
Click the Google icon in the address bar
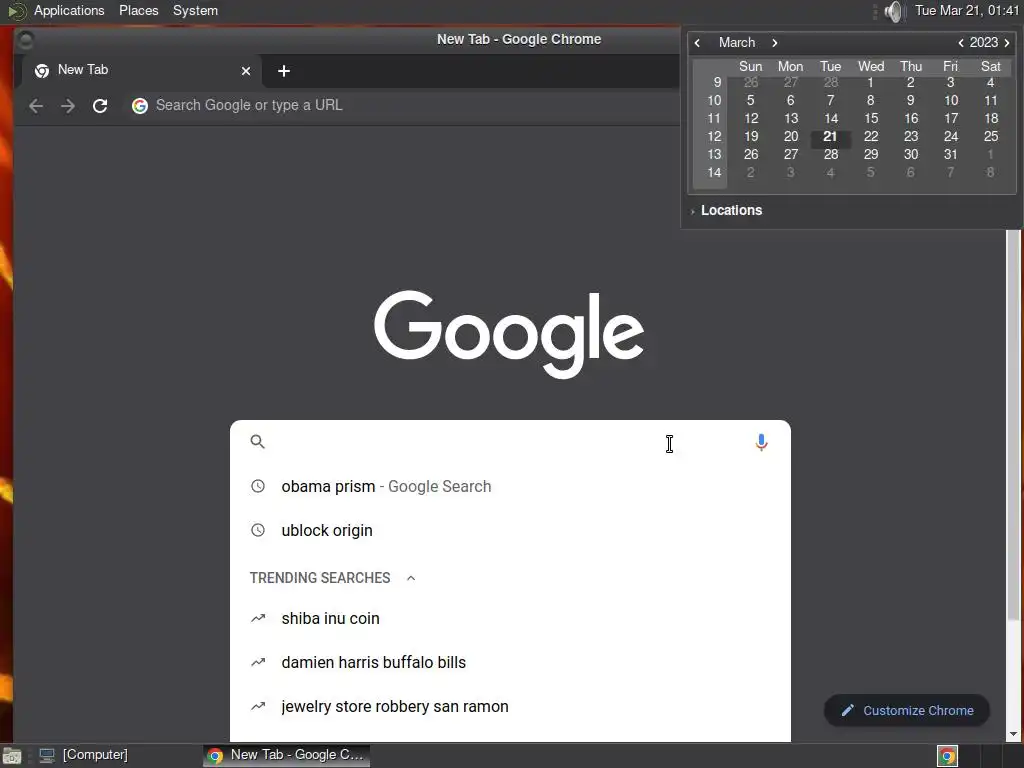pos(140,106)
